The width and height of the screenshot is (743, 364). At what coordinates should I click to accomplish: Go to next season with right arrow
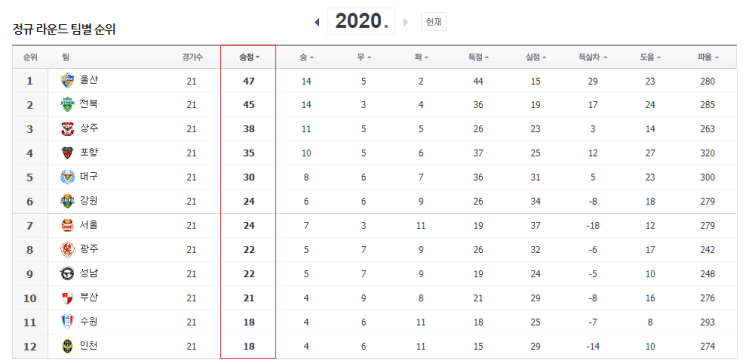click(x=405, y=22)
